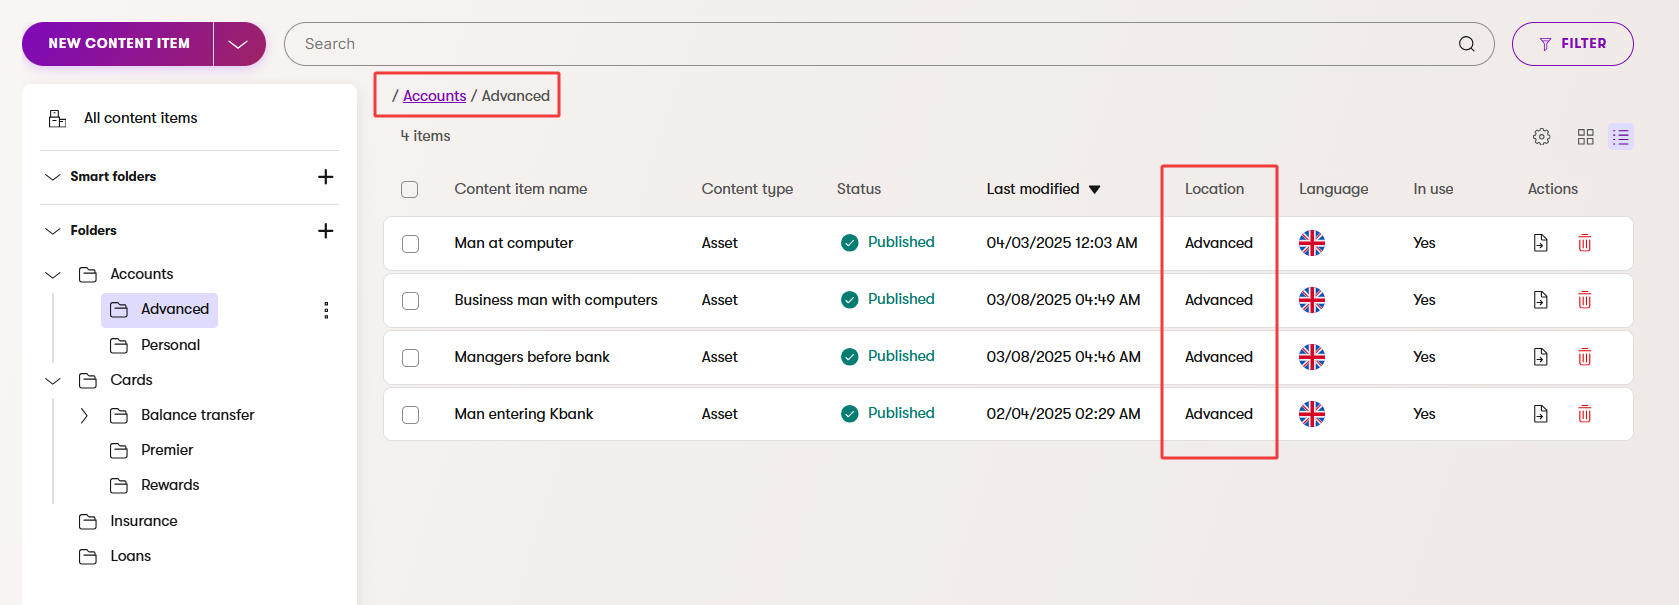Check the Managers before bank row
The width and height of the screenshot is (1679, 605).
[410, 358]
